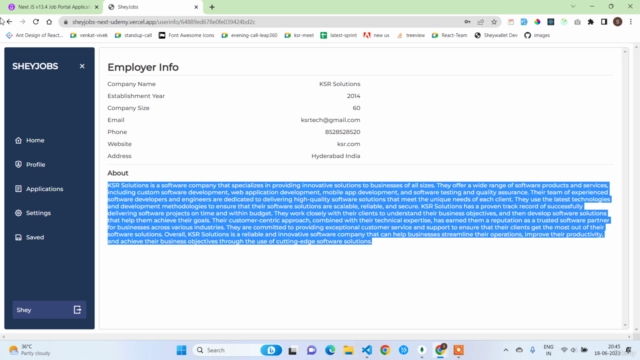This screenshot has height=360, width=640.
Task: Open evening-call-leap360 bookmark
Action: pyautogui.click(x=249, y=36)
